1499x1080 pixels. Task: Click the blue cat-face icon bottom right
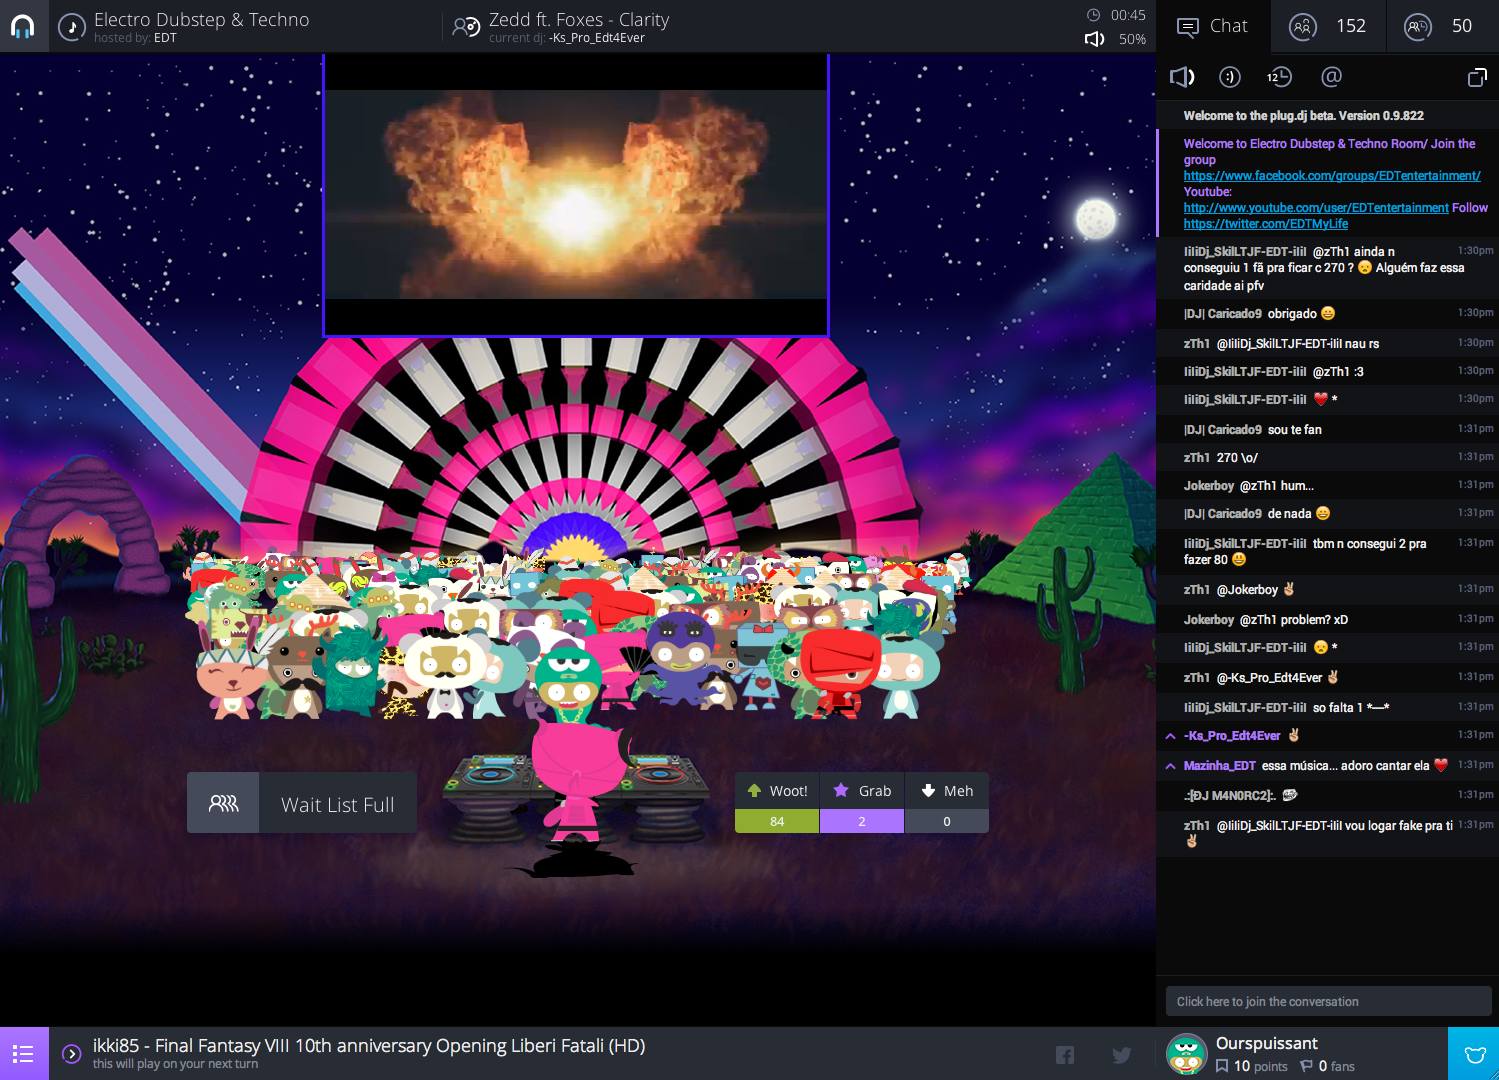click(1474, 1054)
